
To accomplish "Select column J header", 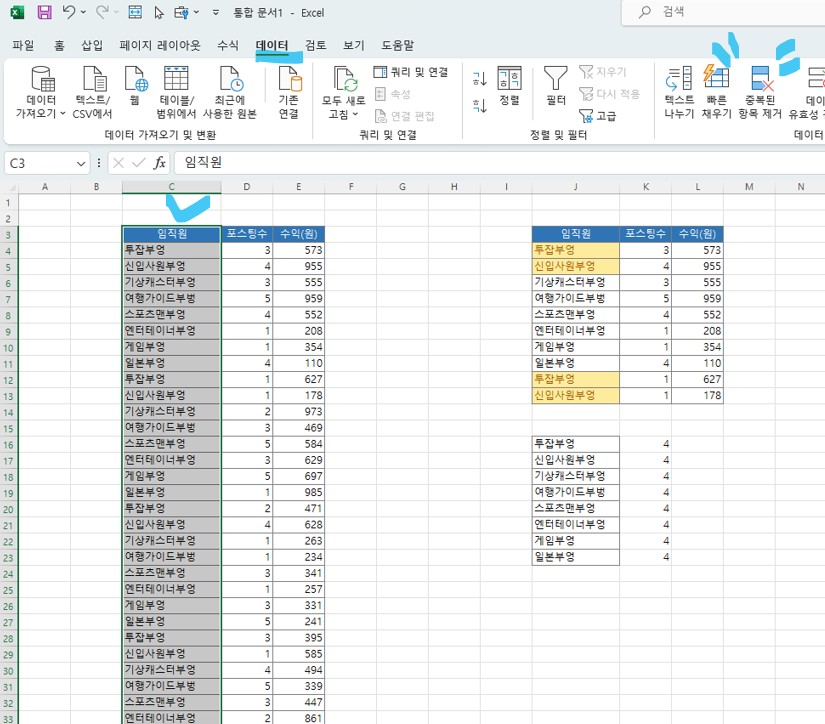I will pos(576,187).
